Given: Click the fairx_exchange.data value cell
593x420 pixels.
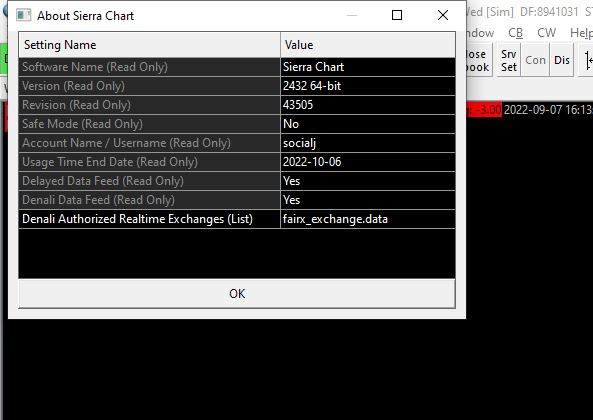Looking at the screenshot, I should pyautogui.click(x=368, y=219).
